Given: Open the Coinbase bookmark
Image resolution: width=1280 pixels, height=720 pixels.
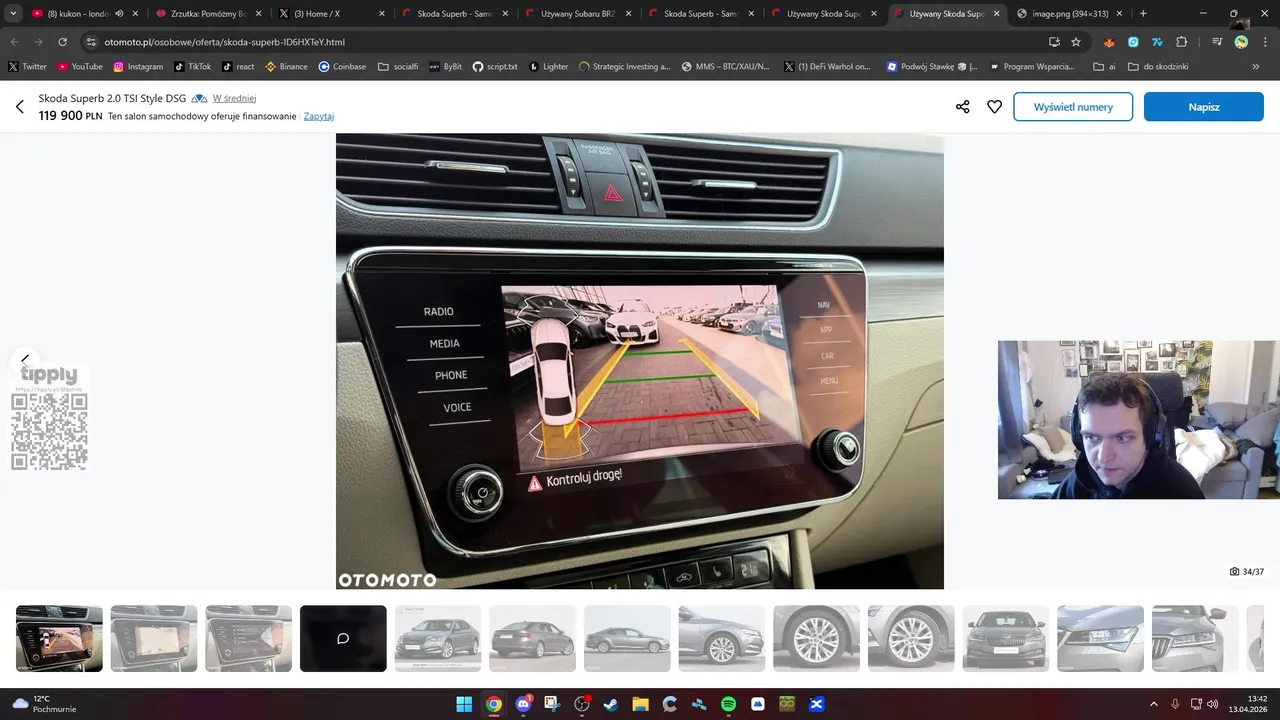Looking at the screenshot, I should (342, 67).
